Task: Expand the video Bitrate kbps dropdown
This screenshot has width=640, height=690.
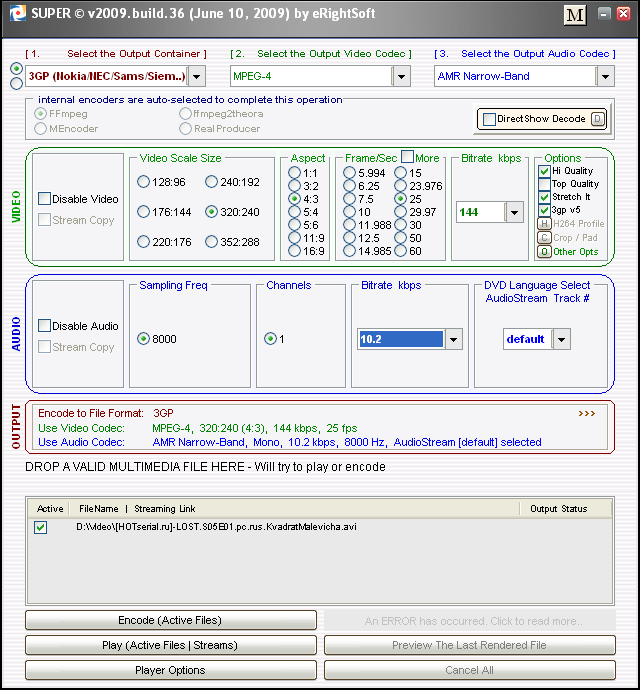Action: (x=515, y=213)
